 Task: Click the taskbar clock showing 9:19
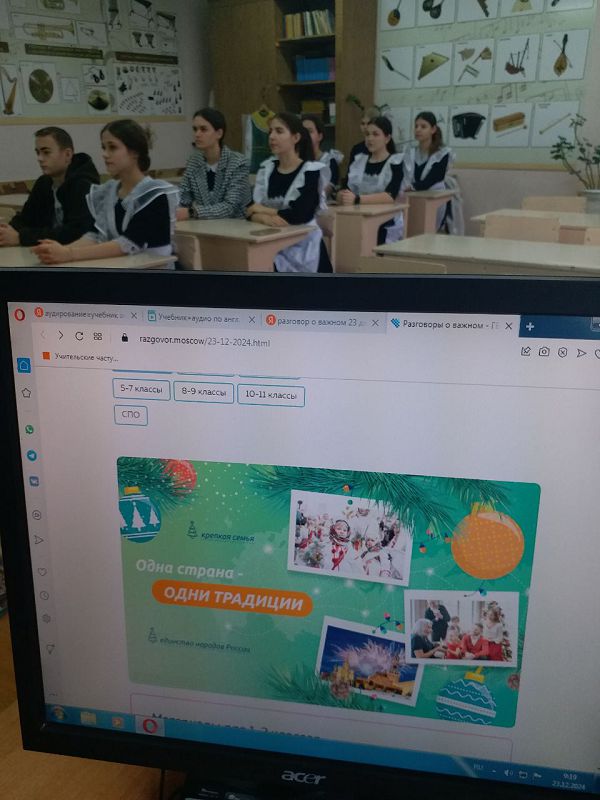570,781
